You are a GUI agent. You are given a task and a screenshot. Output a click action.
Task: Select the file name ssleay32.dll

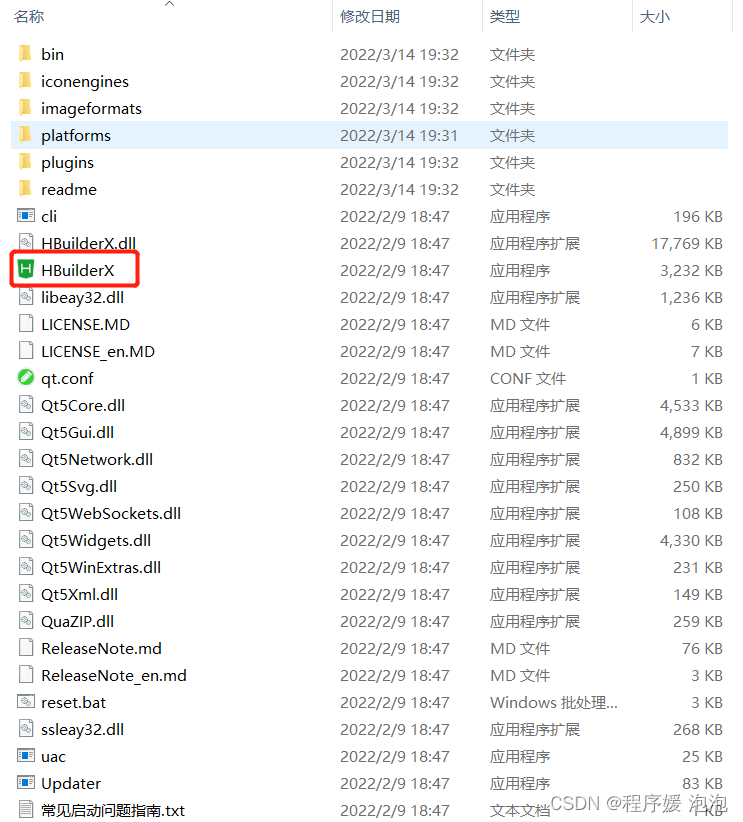click(x=82, y=729)
